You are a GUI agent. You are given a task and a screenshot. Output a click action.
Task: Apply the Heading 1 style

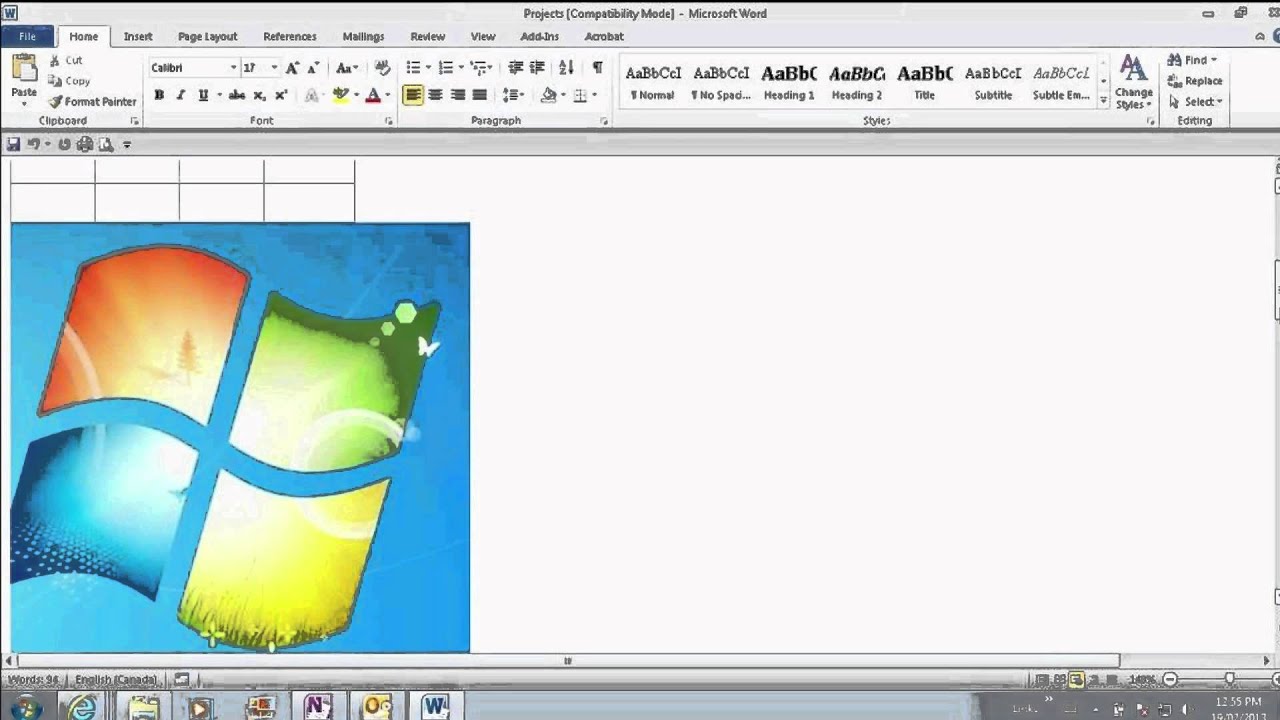[789, 83]
